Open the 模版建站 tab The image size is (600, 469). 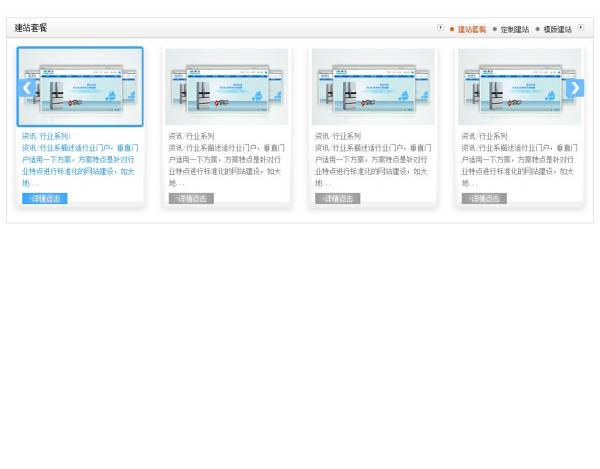(x=558, y=29)
